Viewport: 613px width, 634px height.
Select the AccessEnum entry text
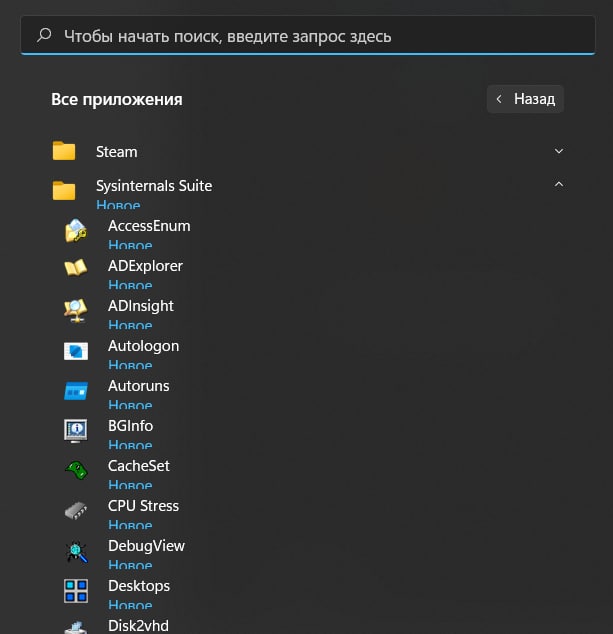pos(149,226)
